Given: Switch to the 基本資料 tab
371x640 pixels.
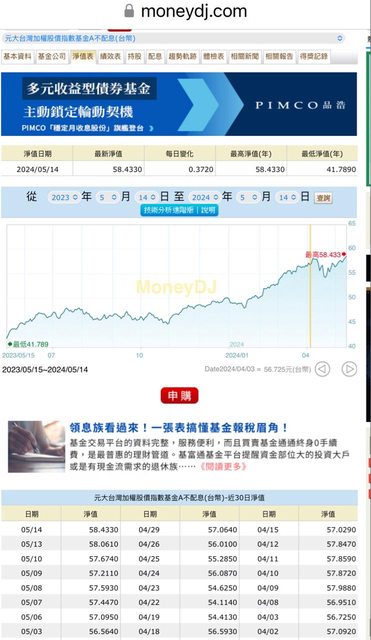Looking at the screenshot, I should point(18,57).
